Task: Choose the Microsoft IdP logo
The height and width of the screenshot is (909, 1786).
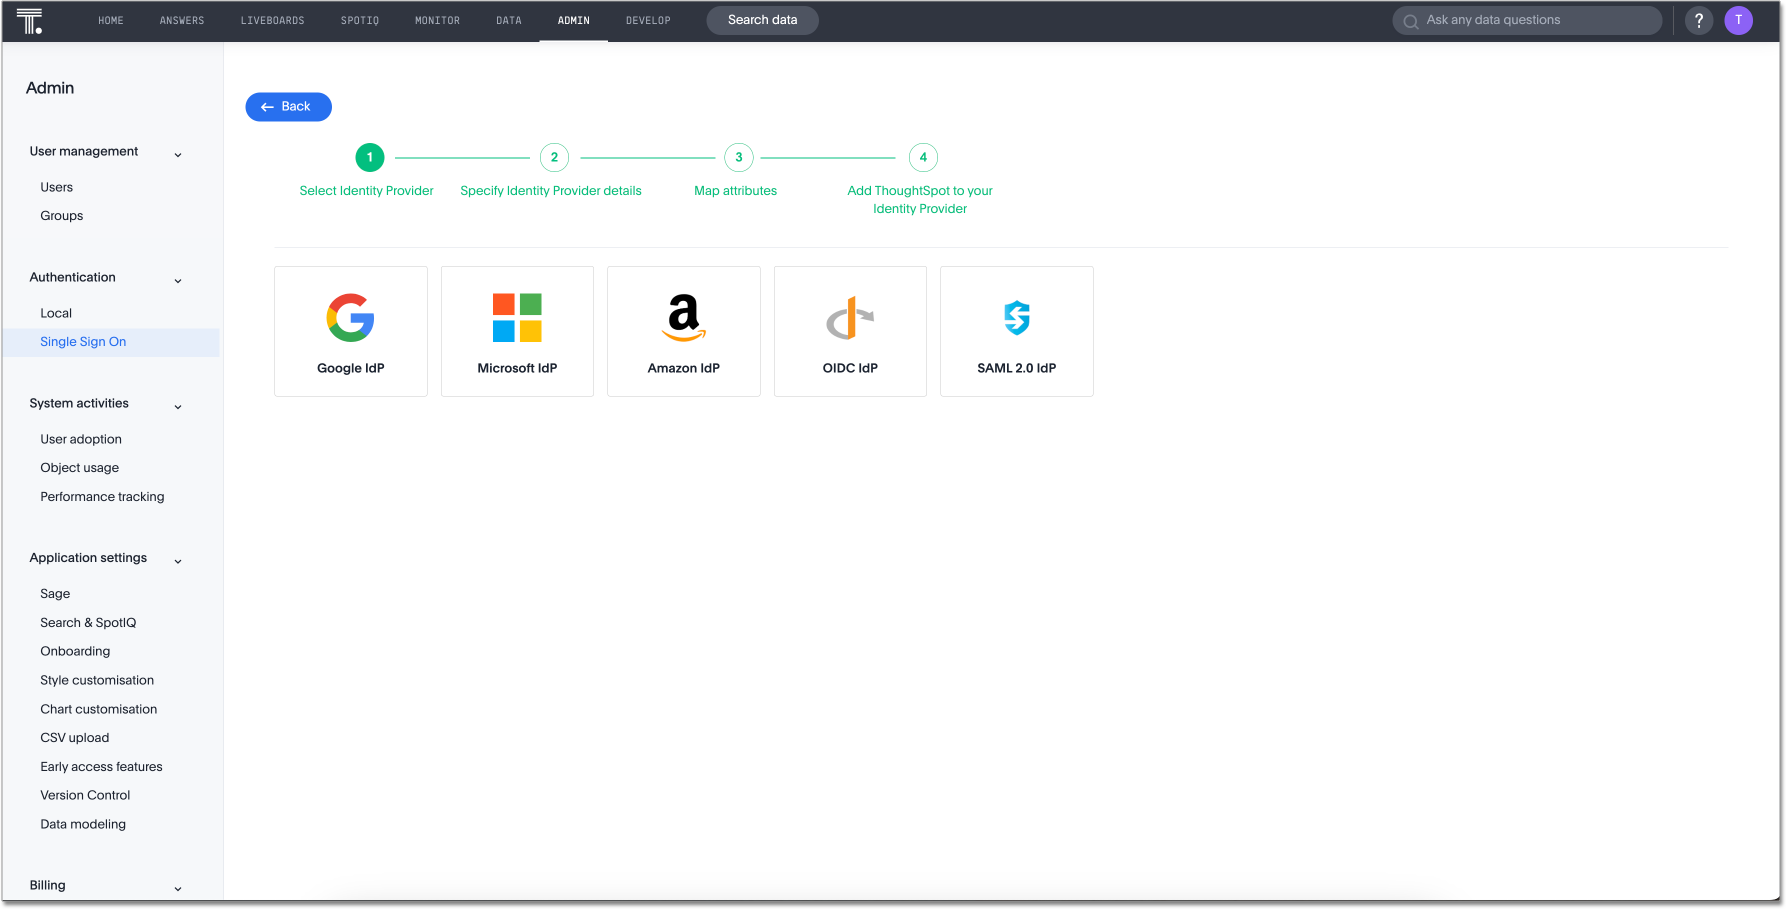Action: point(517,318)
